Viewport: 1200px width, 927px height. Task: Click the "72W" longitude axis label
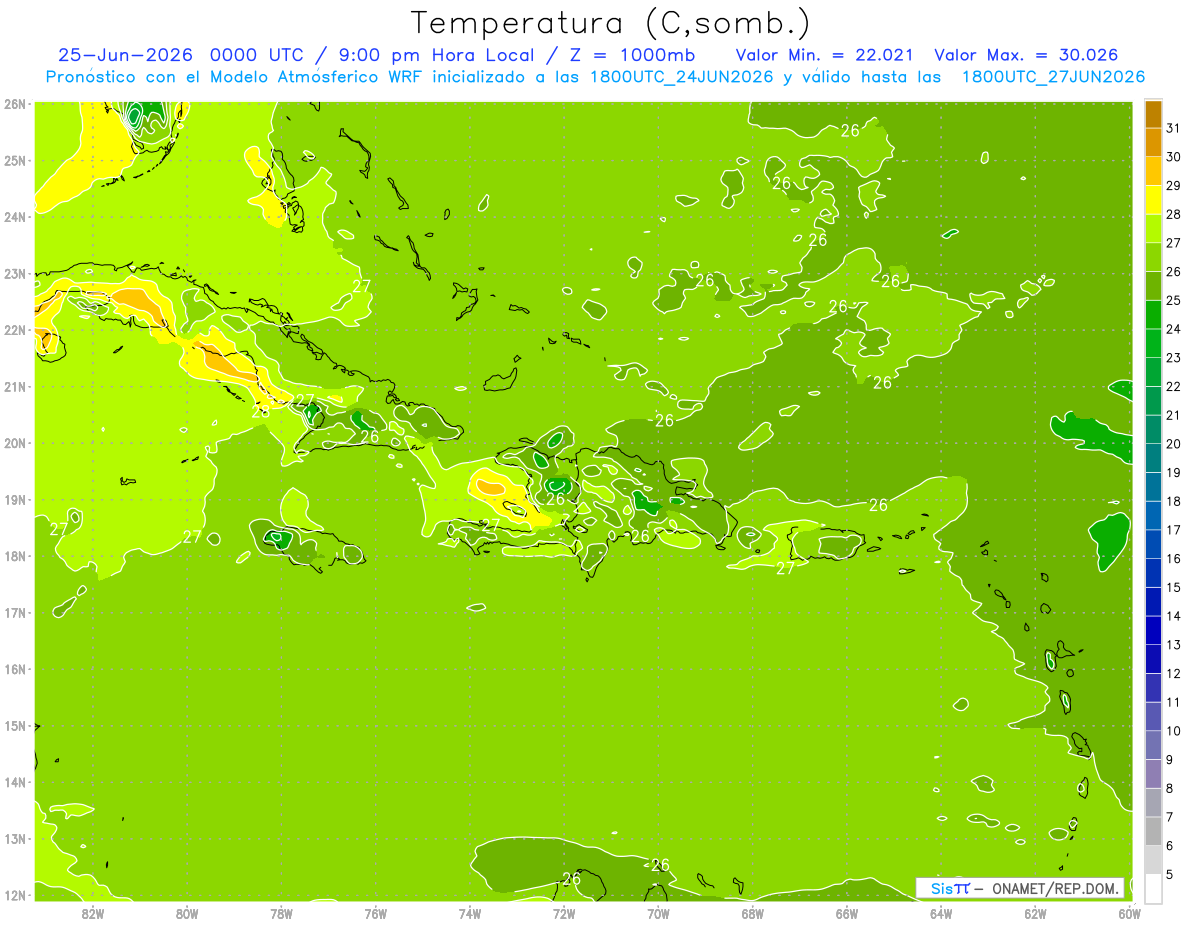tap(564, 913)
